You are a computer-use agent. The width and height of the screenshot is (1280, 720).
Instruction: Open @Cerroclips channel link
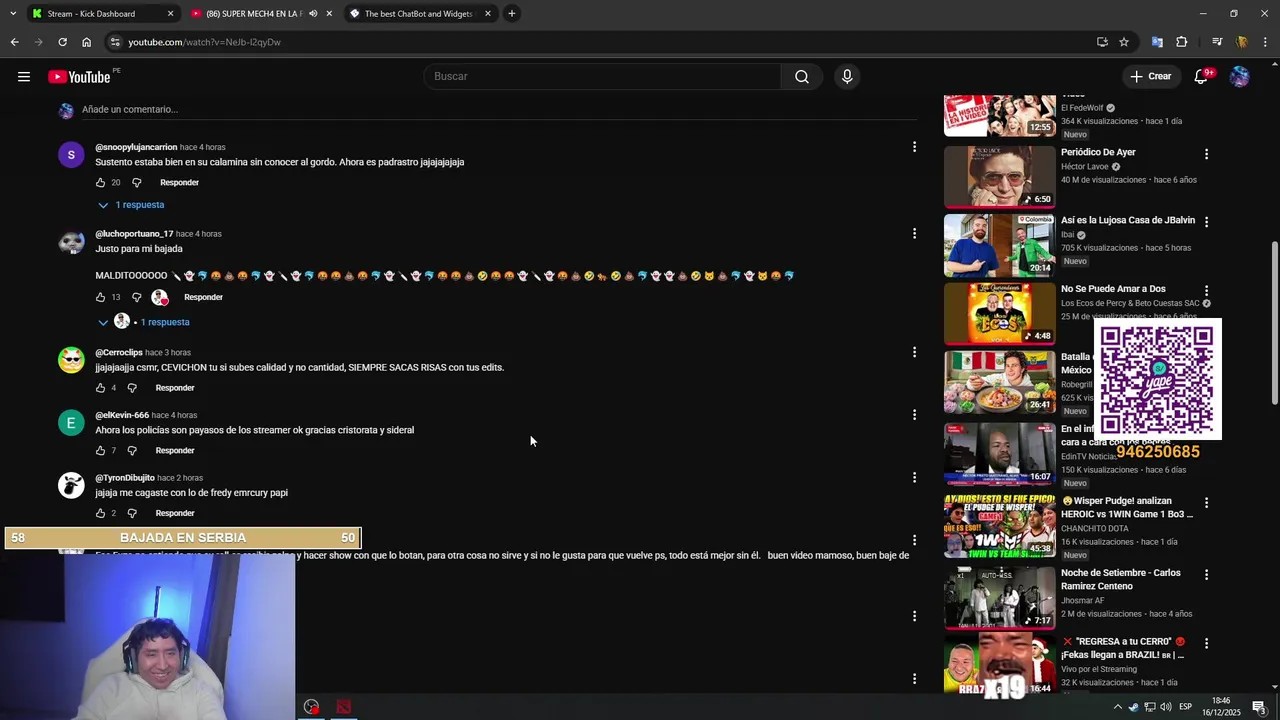(119, 353)
